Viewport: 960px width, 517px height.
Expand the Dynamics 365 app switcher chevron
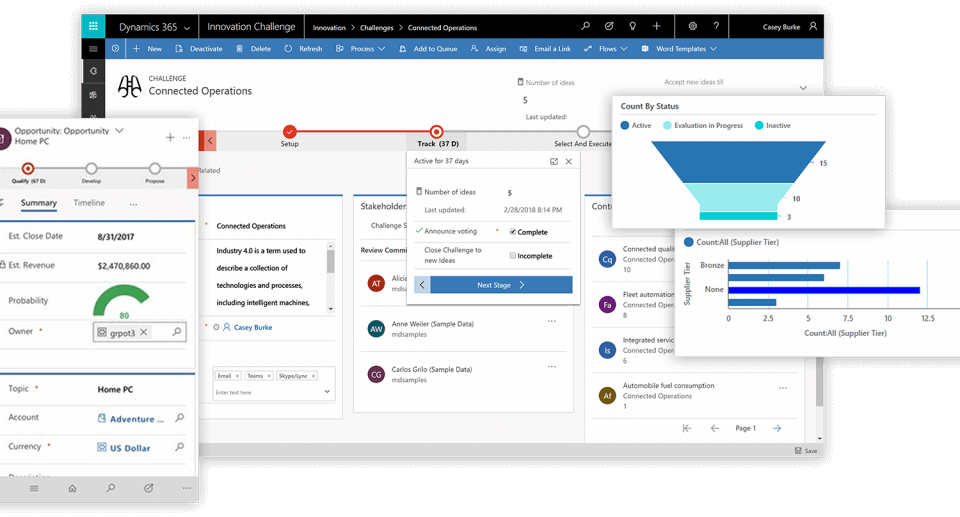[187, 27]
